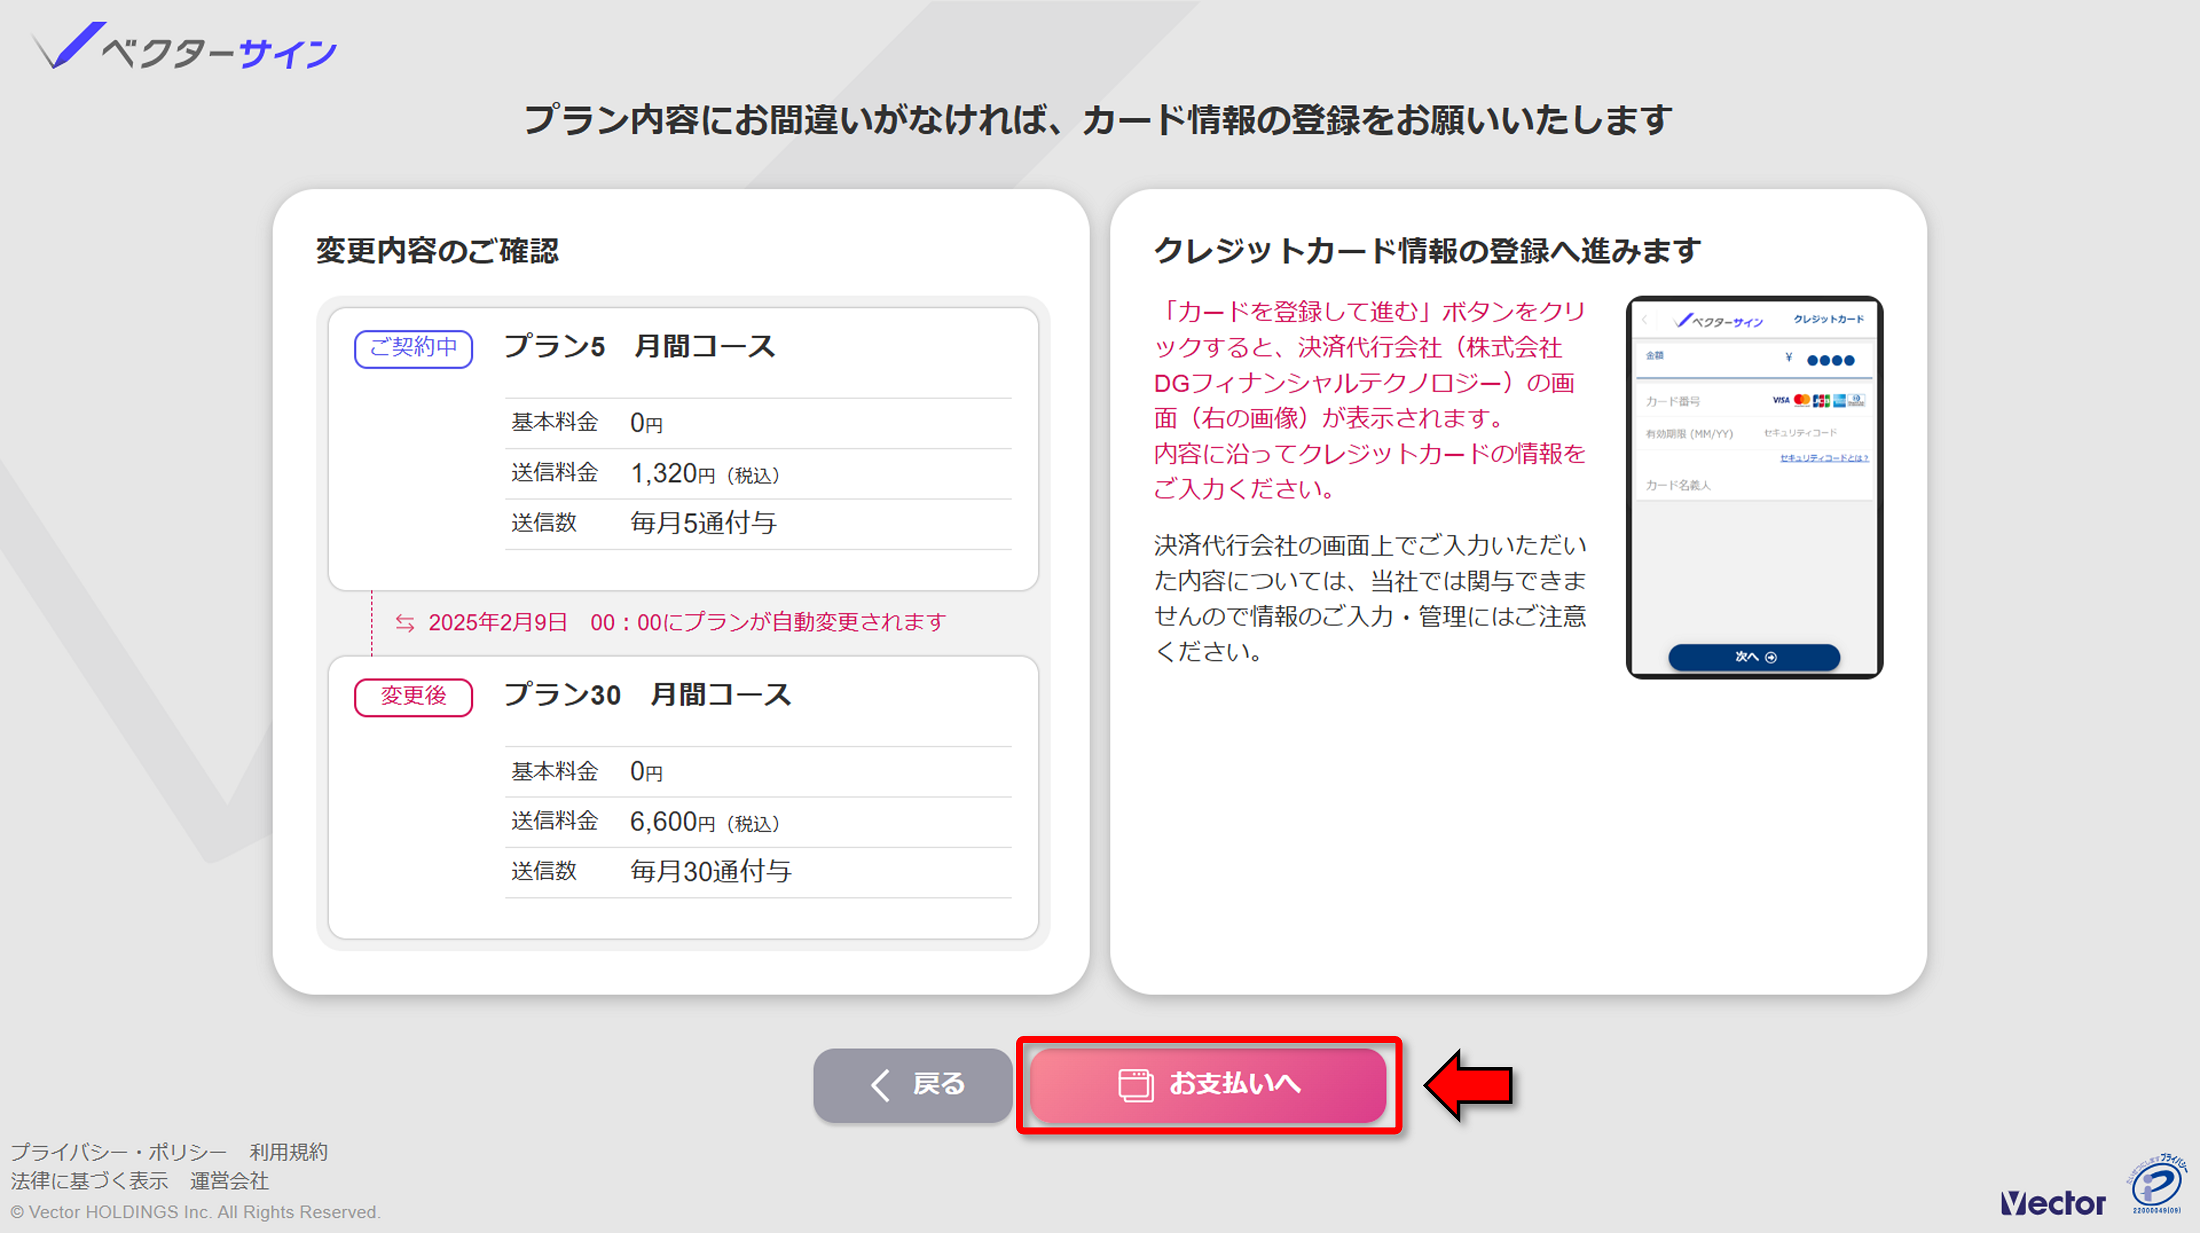Click the Privacy mark badge icon

(x=2157, y=1184)
